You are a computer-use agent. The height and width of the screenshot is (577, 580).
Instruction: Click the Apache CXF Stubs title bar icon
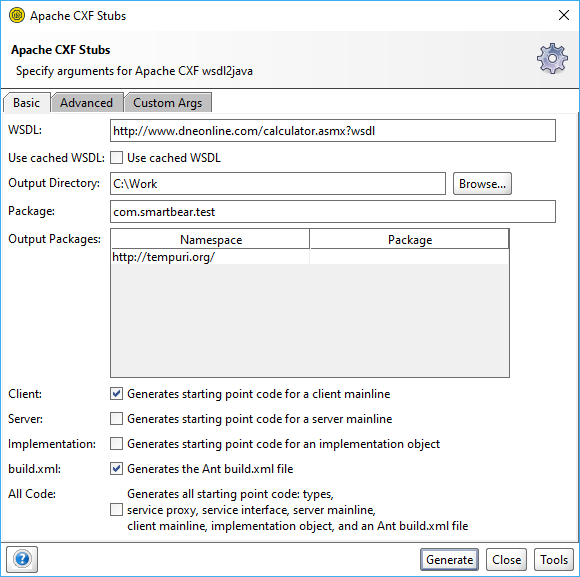tap(17, 16)
